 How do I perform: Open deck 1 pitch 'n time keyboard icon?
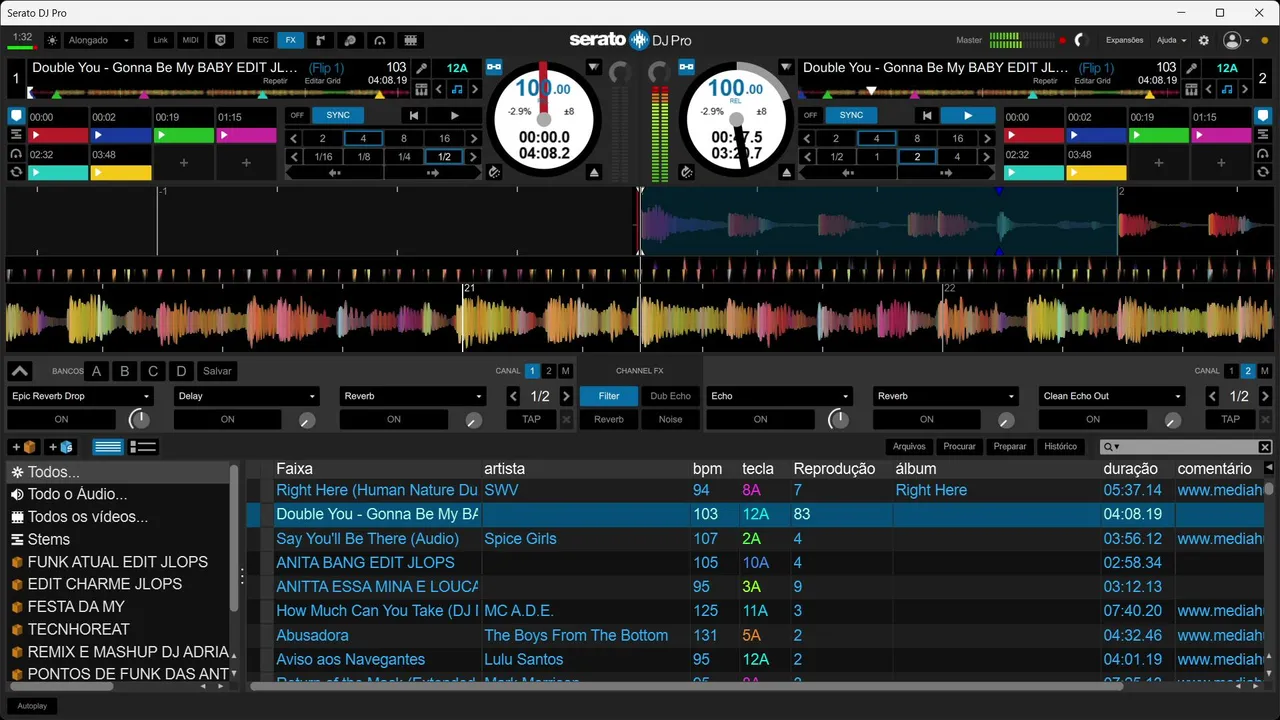pyautogui.click(x=422, y=89)
